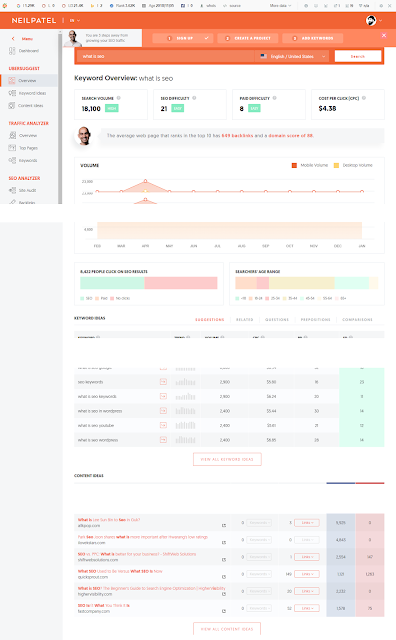This screenshot has width=396, height=640.
Task: Expand Keywords dropdown for allkpop.com row
Action: [x=259, y=522]
